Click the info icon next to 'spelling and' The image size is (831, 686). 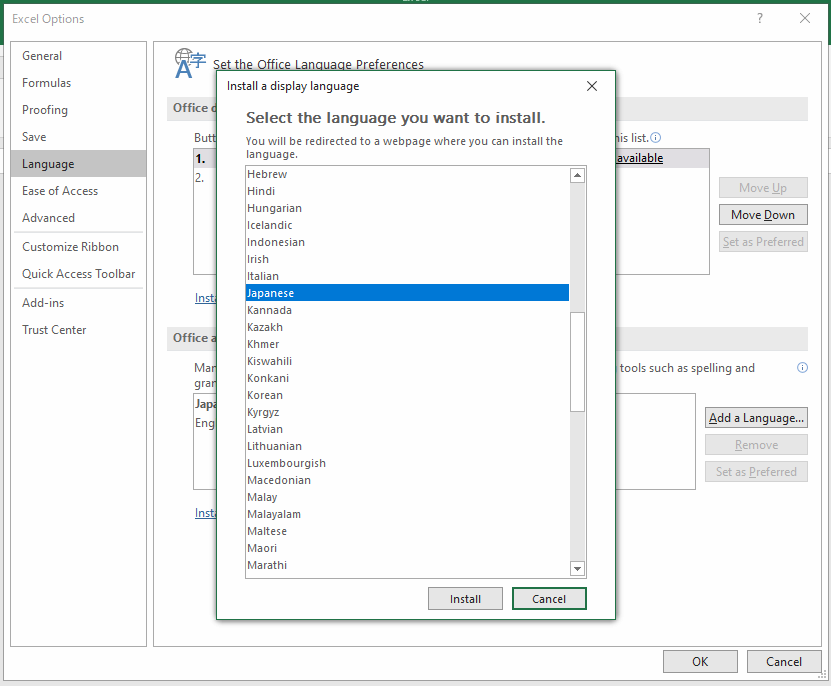click(x=802, y=368)
